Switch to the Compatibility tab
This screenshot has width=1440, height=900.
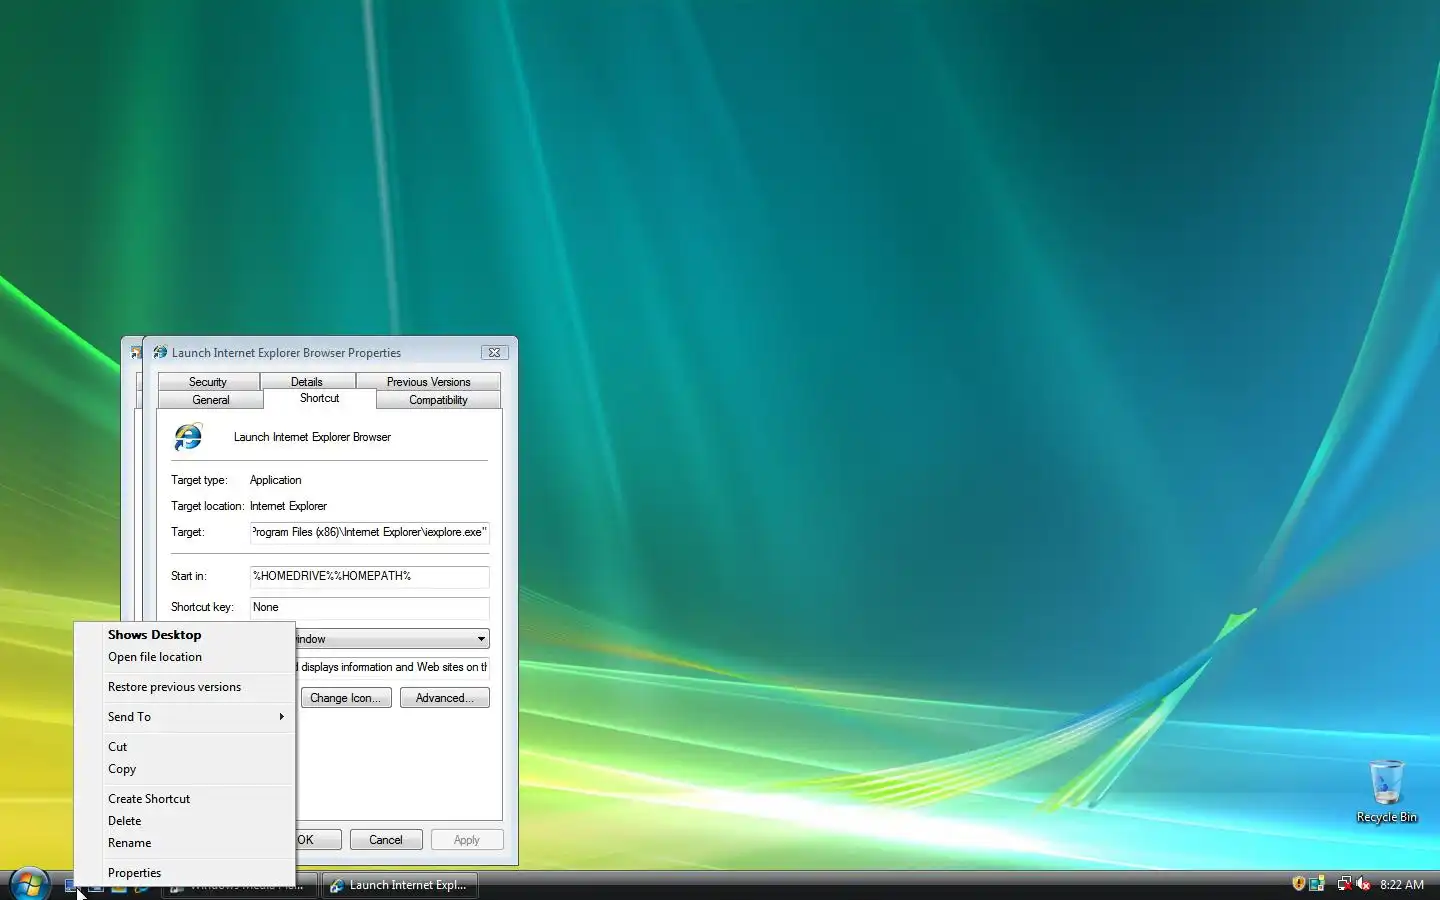(438, 400)
